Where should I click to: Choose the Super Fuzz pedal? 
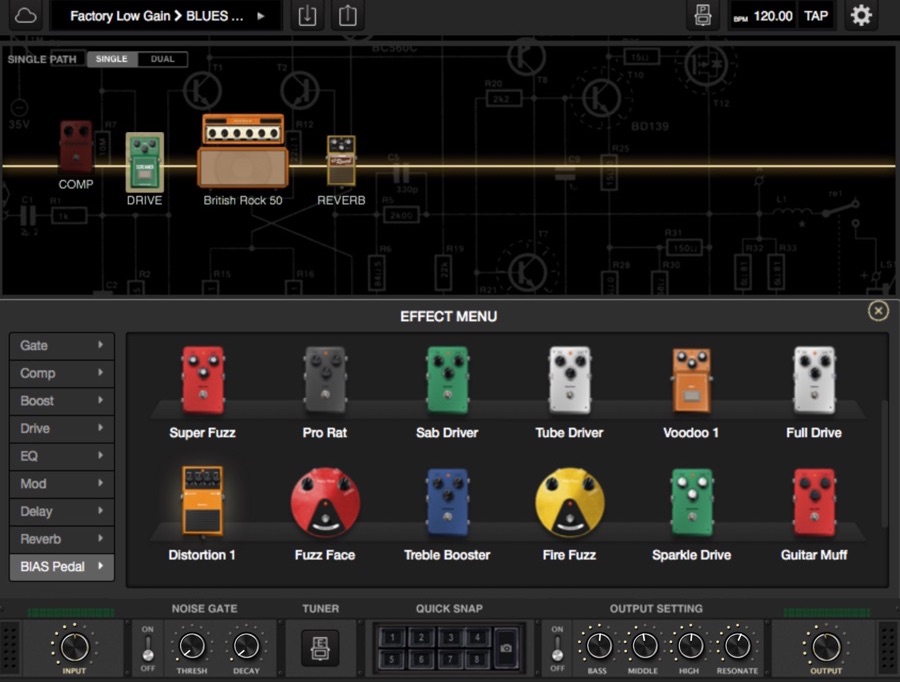[x=203, y=380]
